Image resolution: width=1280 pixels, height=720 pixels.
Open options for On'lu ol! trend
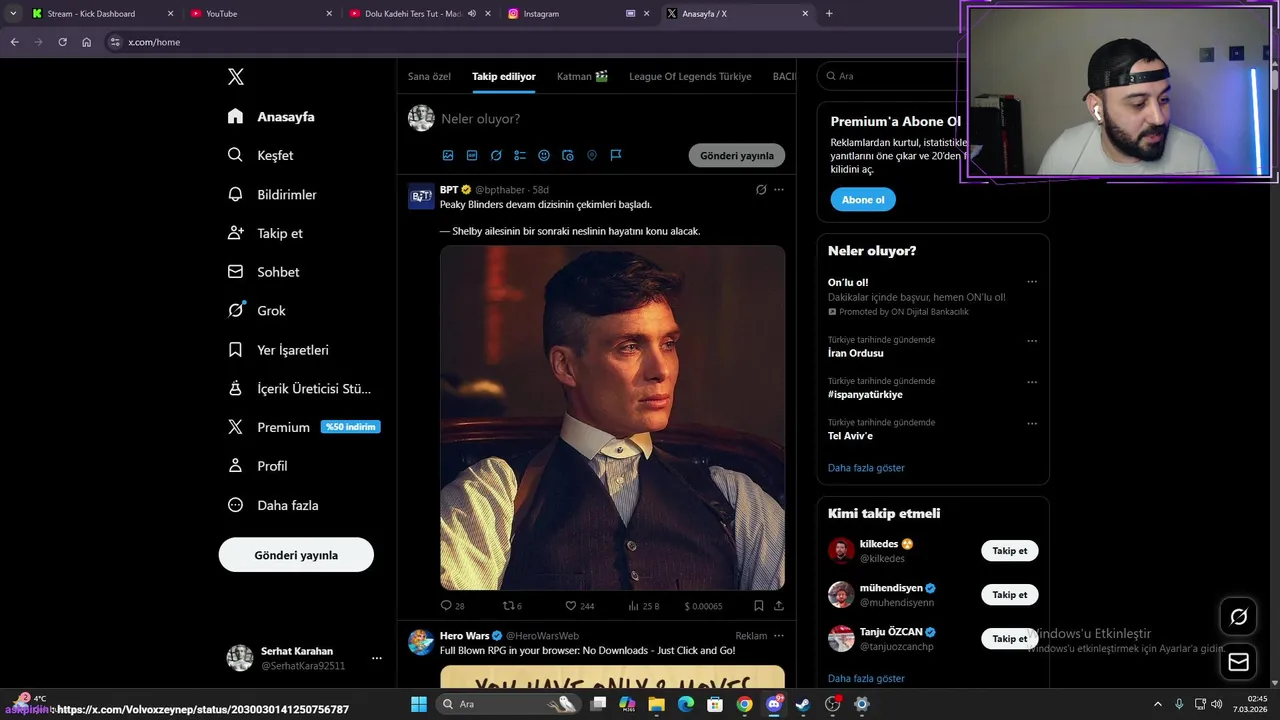[1032, 282]
